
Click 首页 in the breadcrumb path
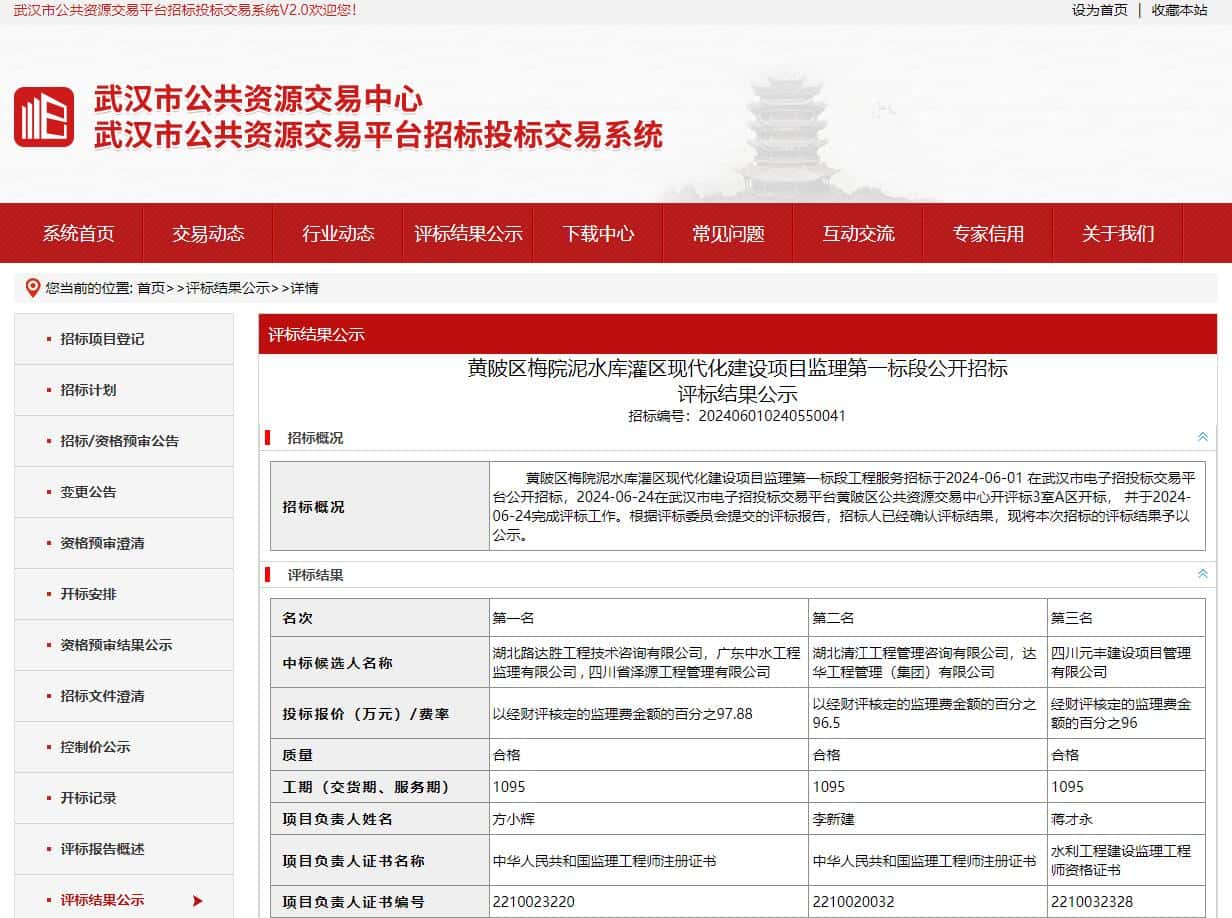pyautogui.click(x=151, y=288)
